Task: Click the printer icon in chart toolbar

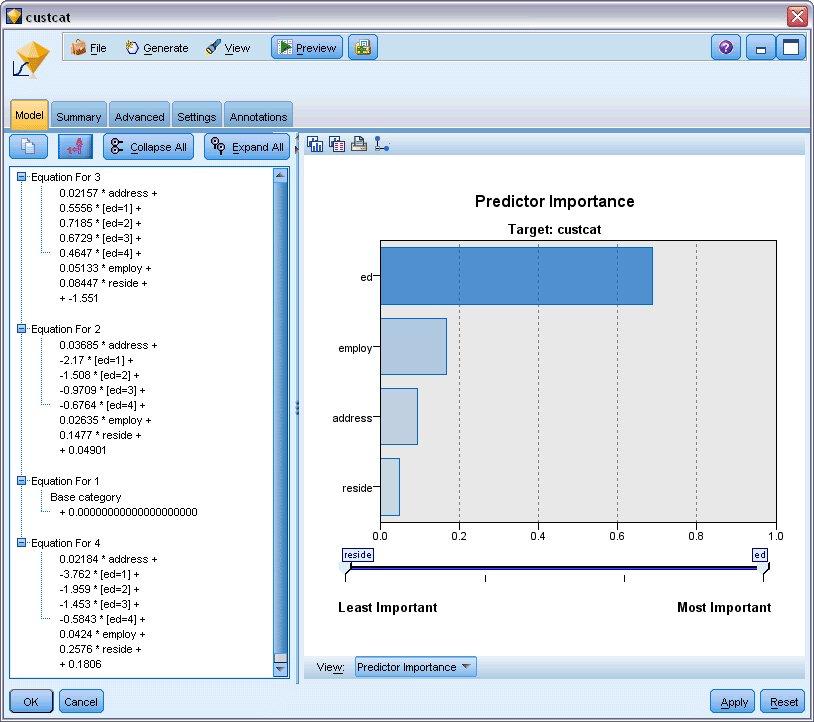Action: 359,144
